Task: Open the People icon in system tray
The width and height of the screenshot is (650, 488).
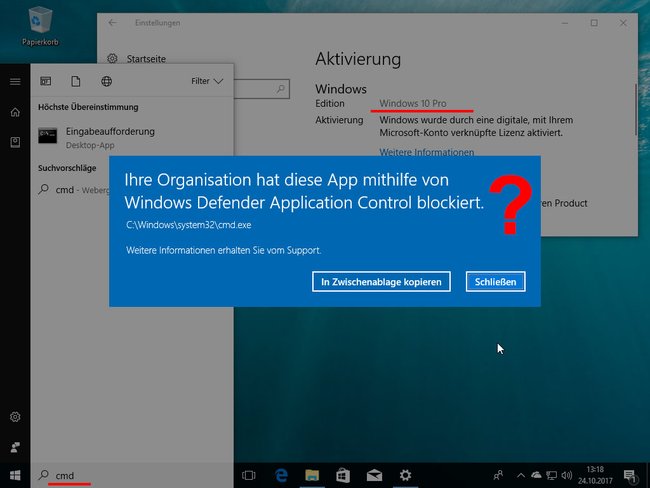Action: (498, 475)
